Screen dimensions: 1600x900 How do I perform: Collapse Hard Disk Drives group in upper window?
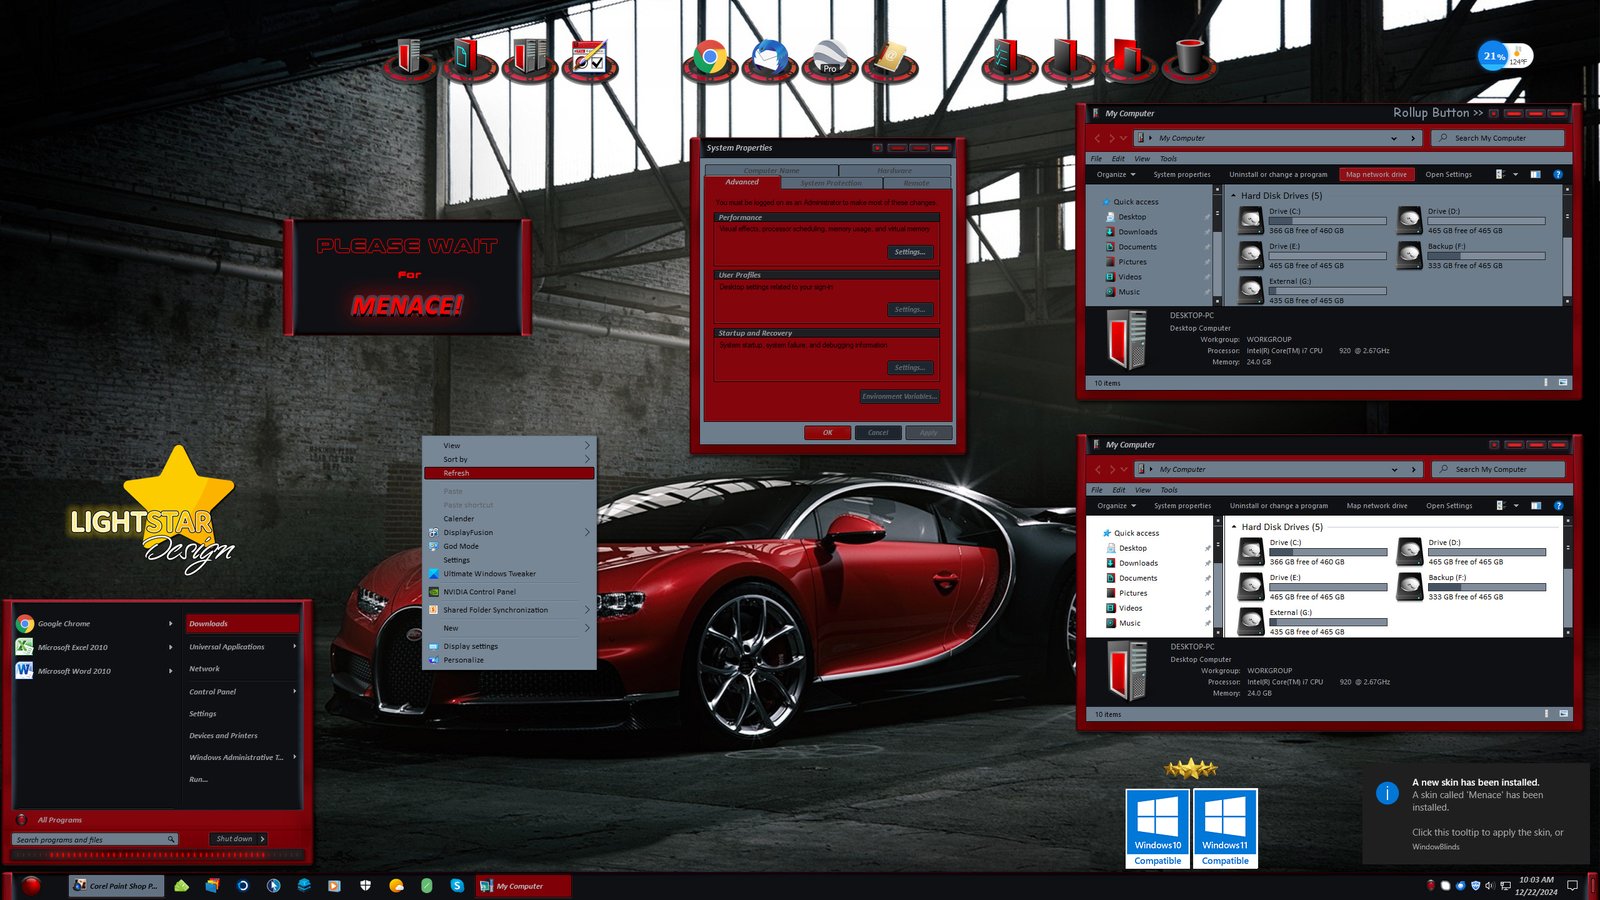point(1233,196)
